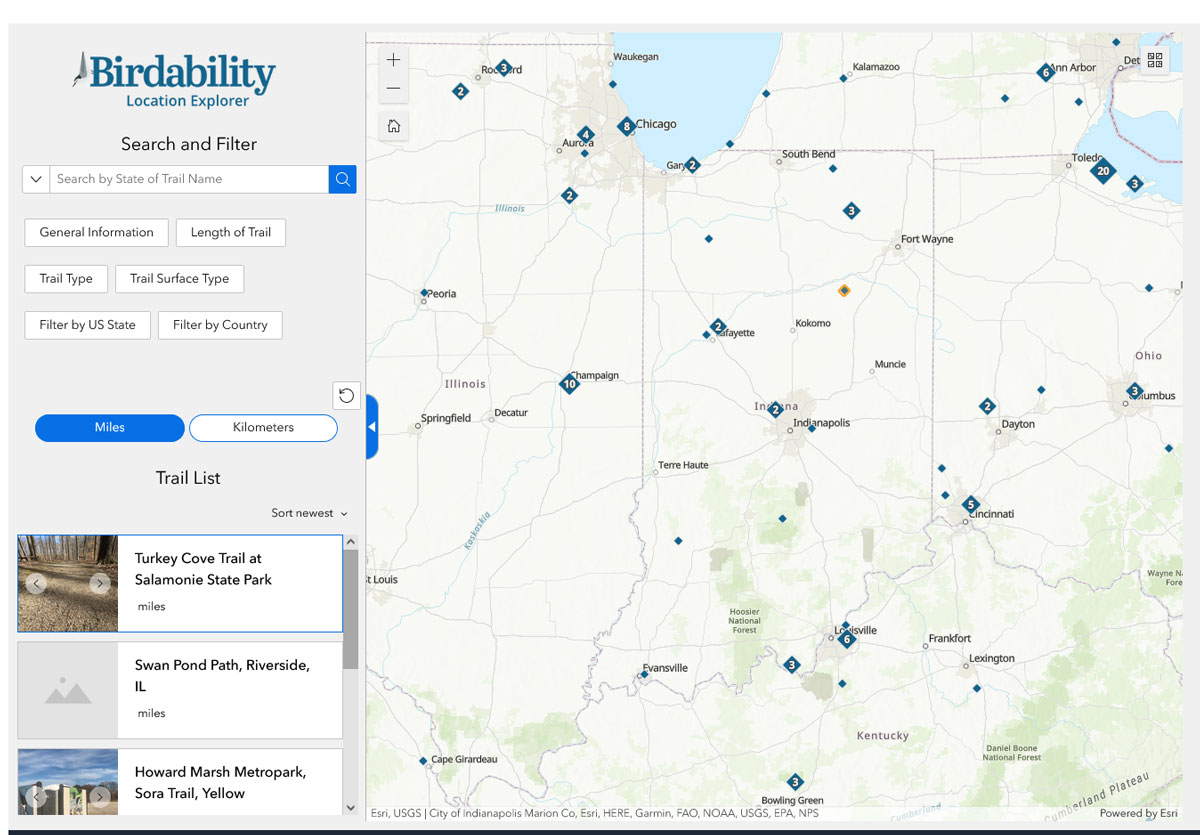Viewport: 1200px width, 835px height.
Task: Open the basemap gallery grid icon
Action: [1155, 61]
